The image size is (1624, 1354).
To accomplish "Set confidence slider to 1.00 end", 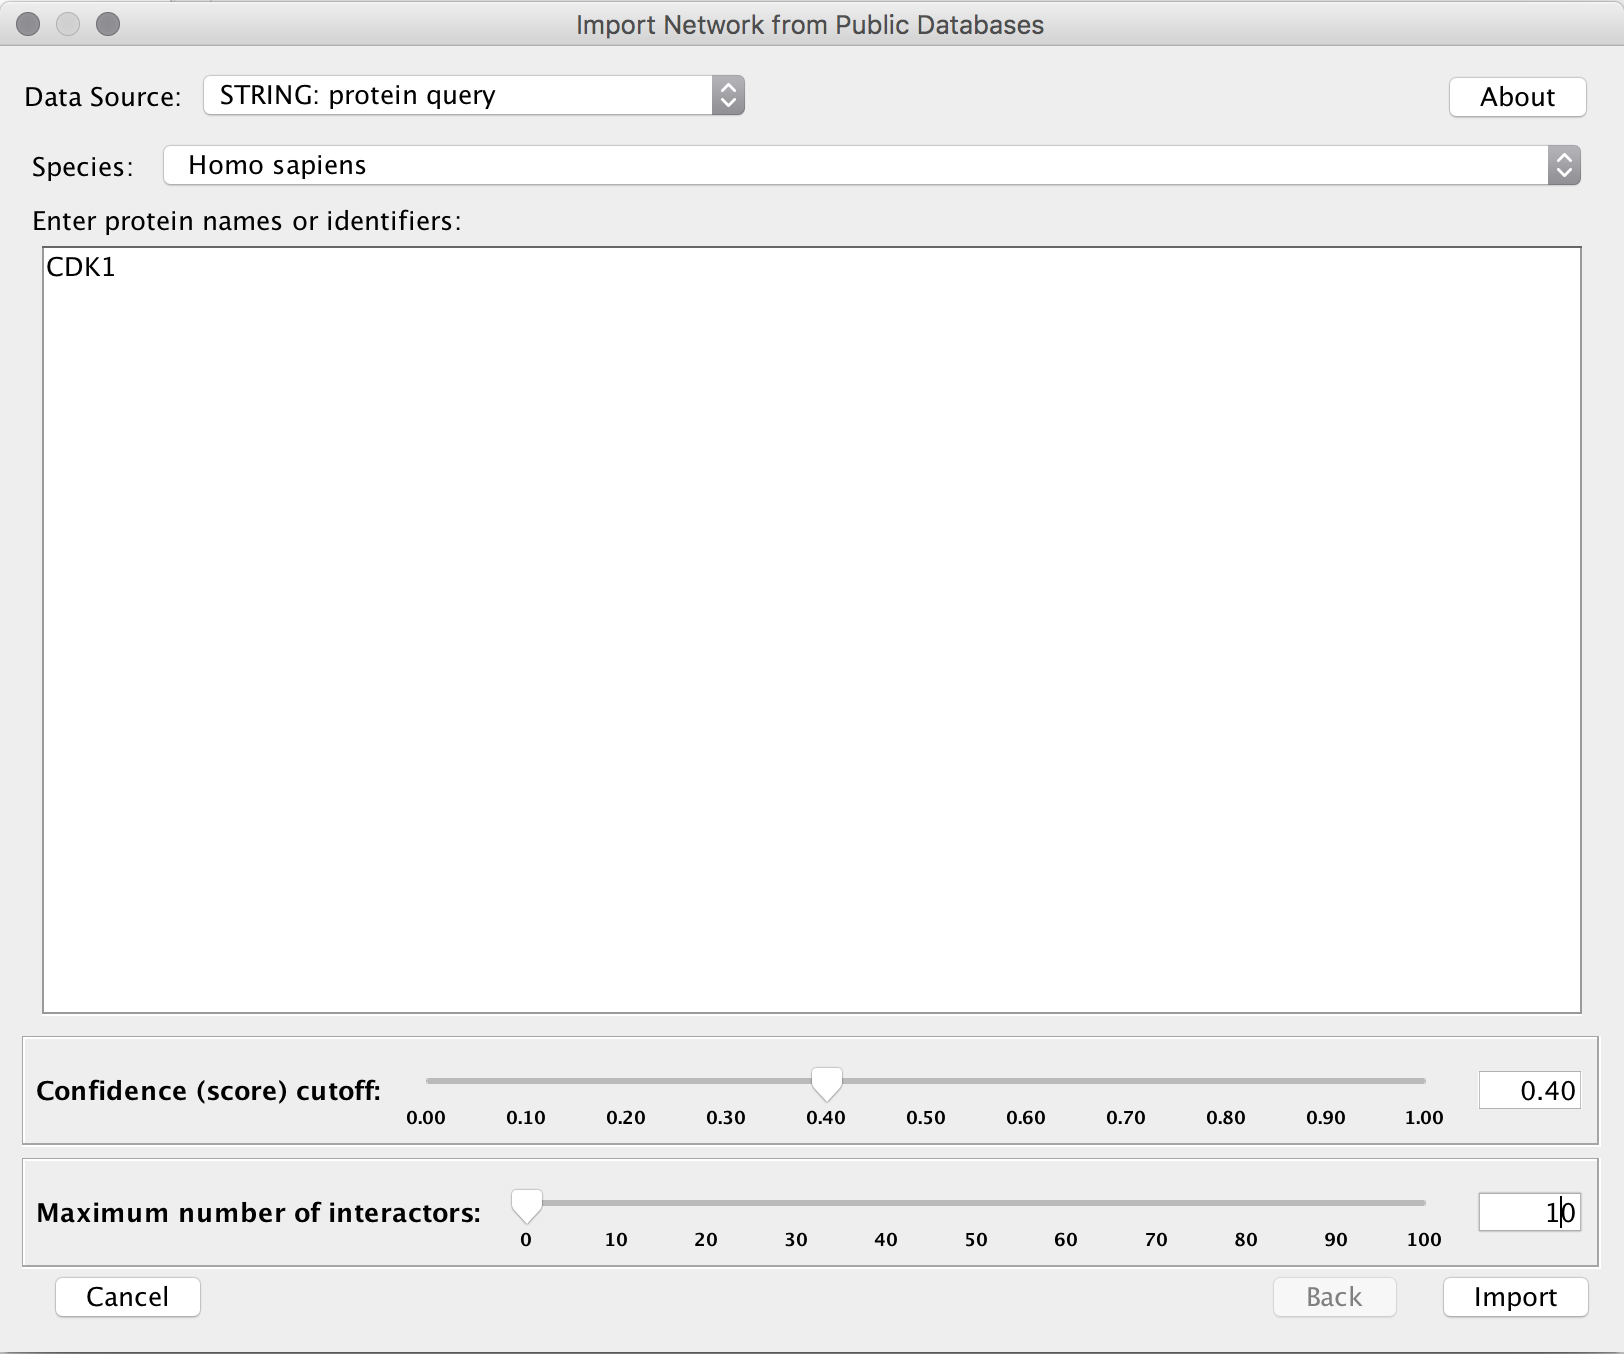I will (1424, 1081).
